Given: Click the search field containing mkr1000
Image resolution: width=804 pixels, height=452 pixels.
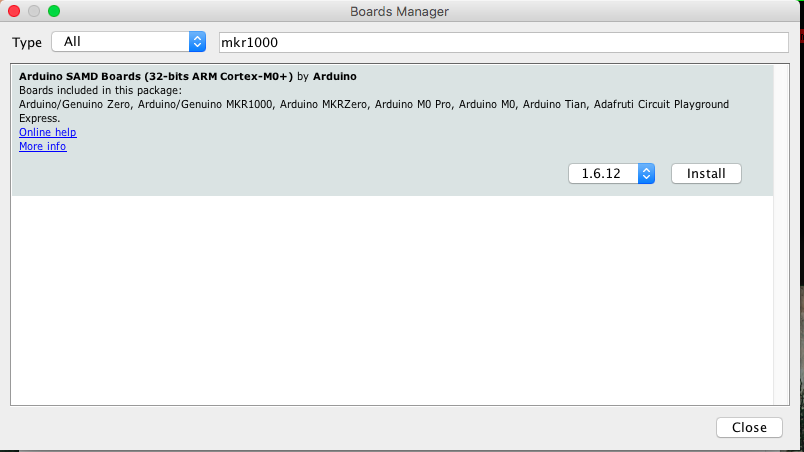Looking at the screenshot, I should pyautogui.click(x=504, y=42).
